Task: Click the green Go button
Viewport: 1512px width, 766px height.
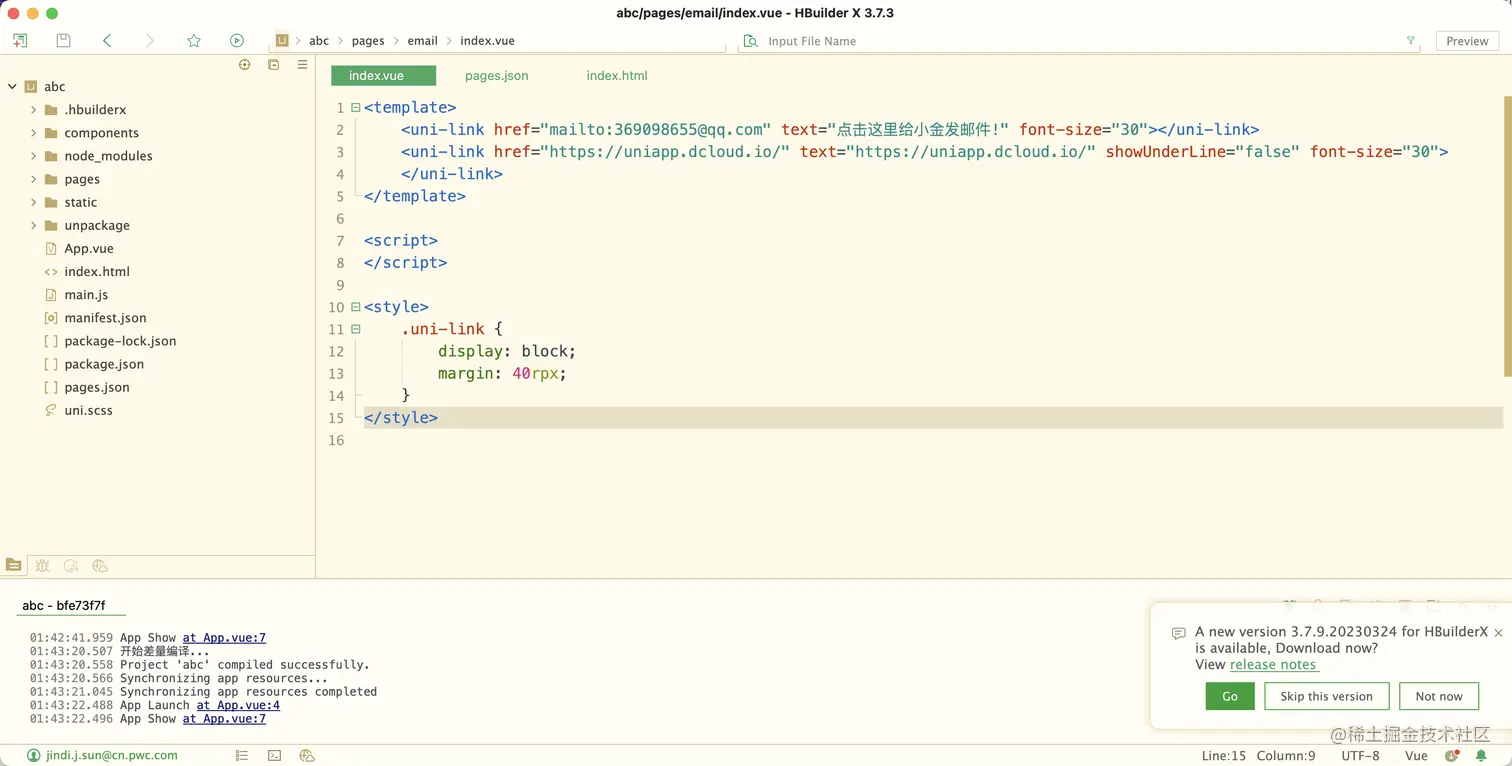Action: coord(1230,696)
